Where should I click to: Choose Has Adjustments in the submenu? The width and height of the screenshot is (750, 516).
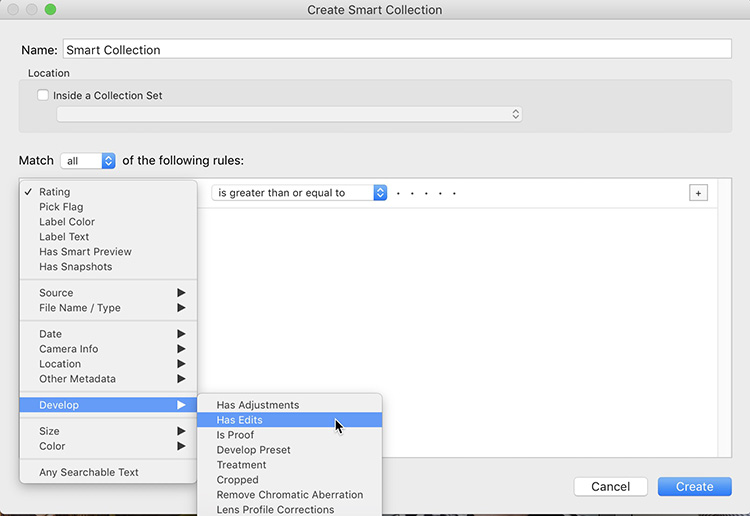click(257, 405)
